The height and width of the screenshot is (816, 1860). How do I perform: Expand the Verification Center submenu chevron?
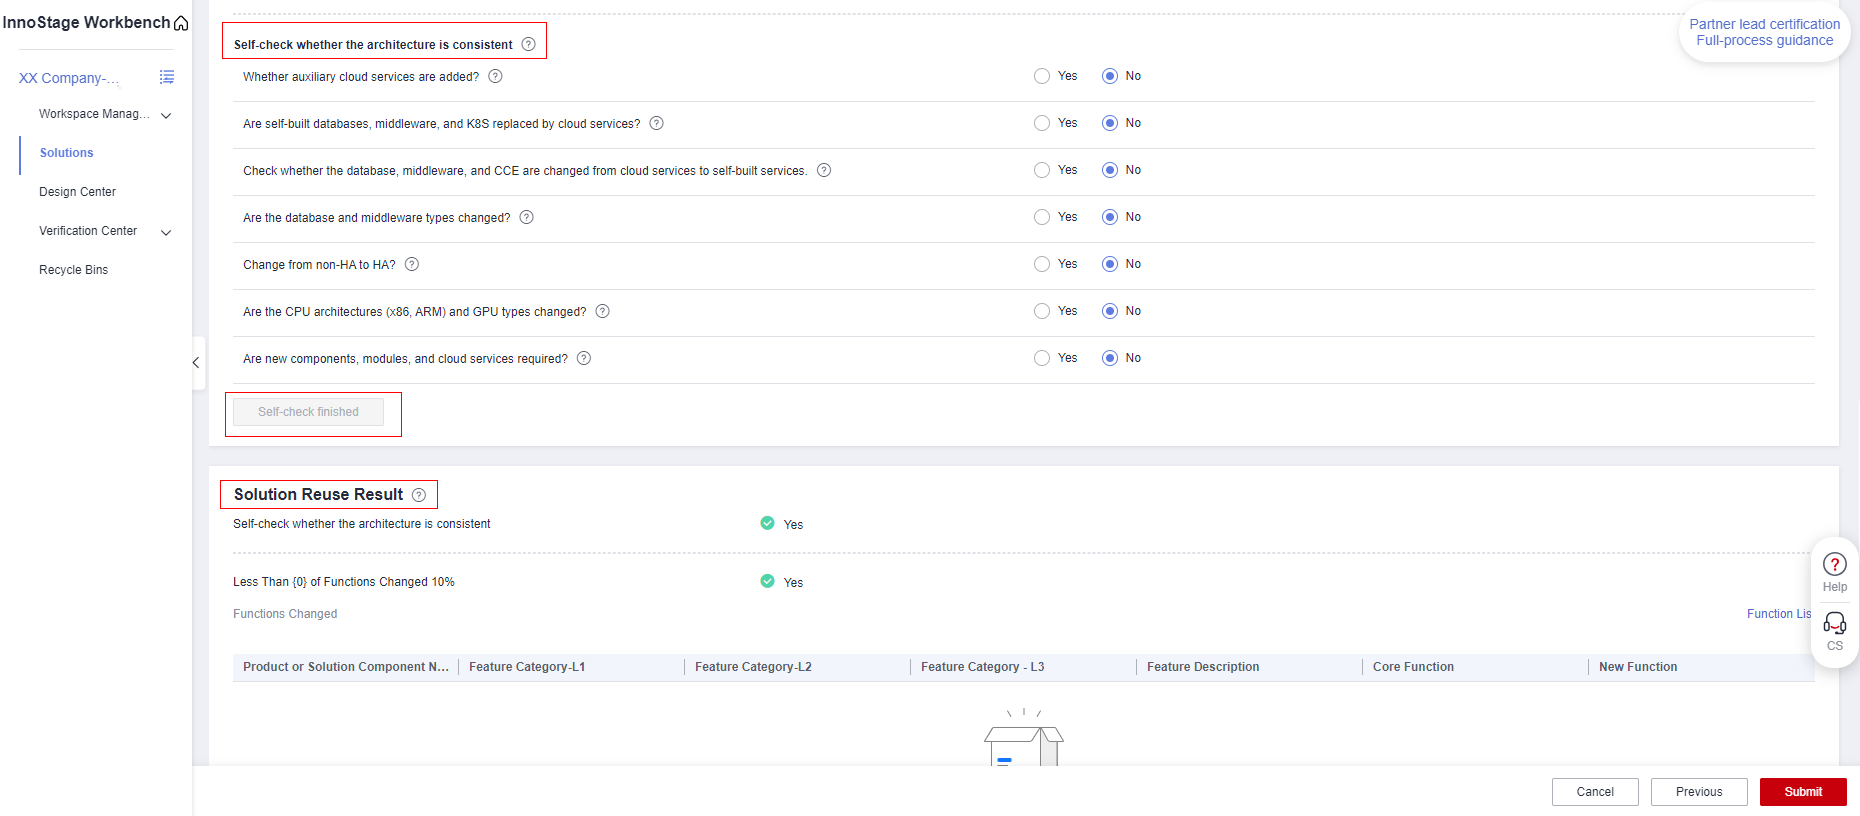[166, 232]
